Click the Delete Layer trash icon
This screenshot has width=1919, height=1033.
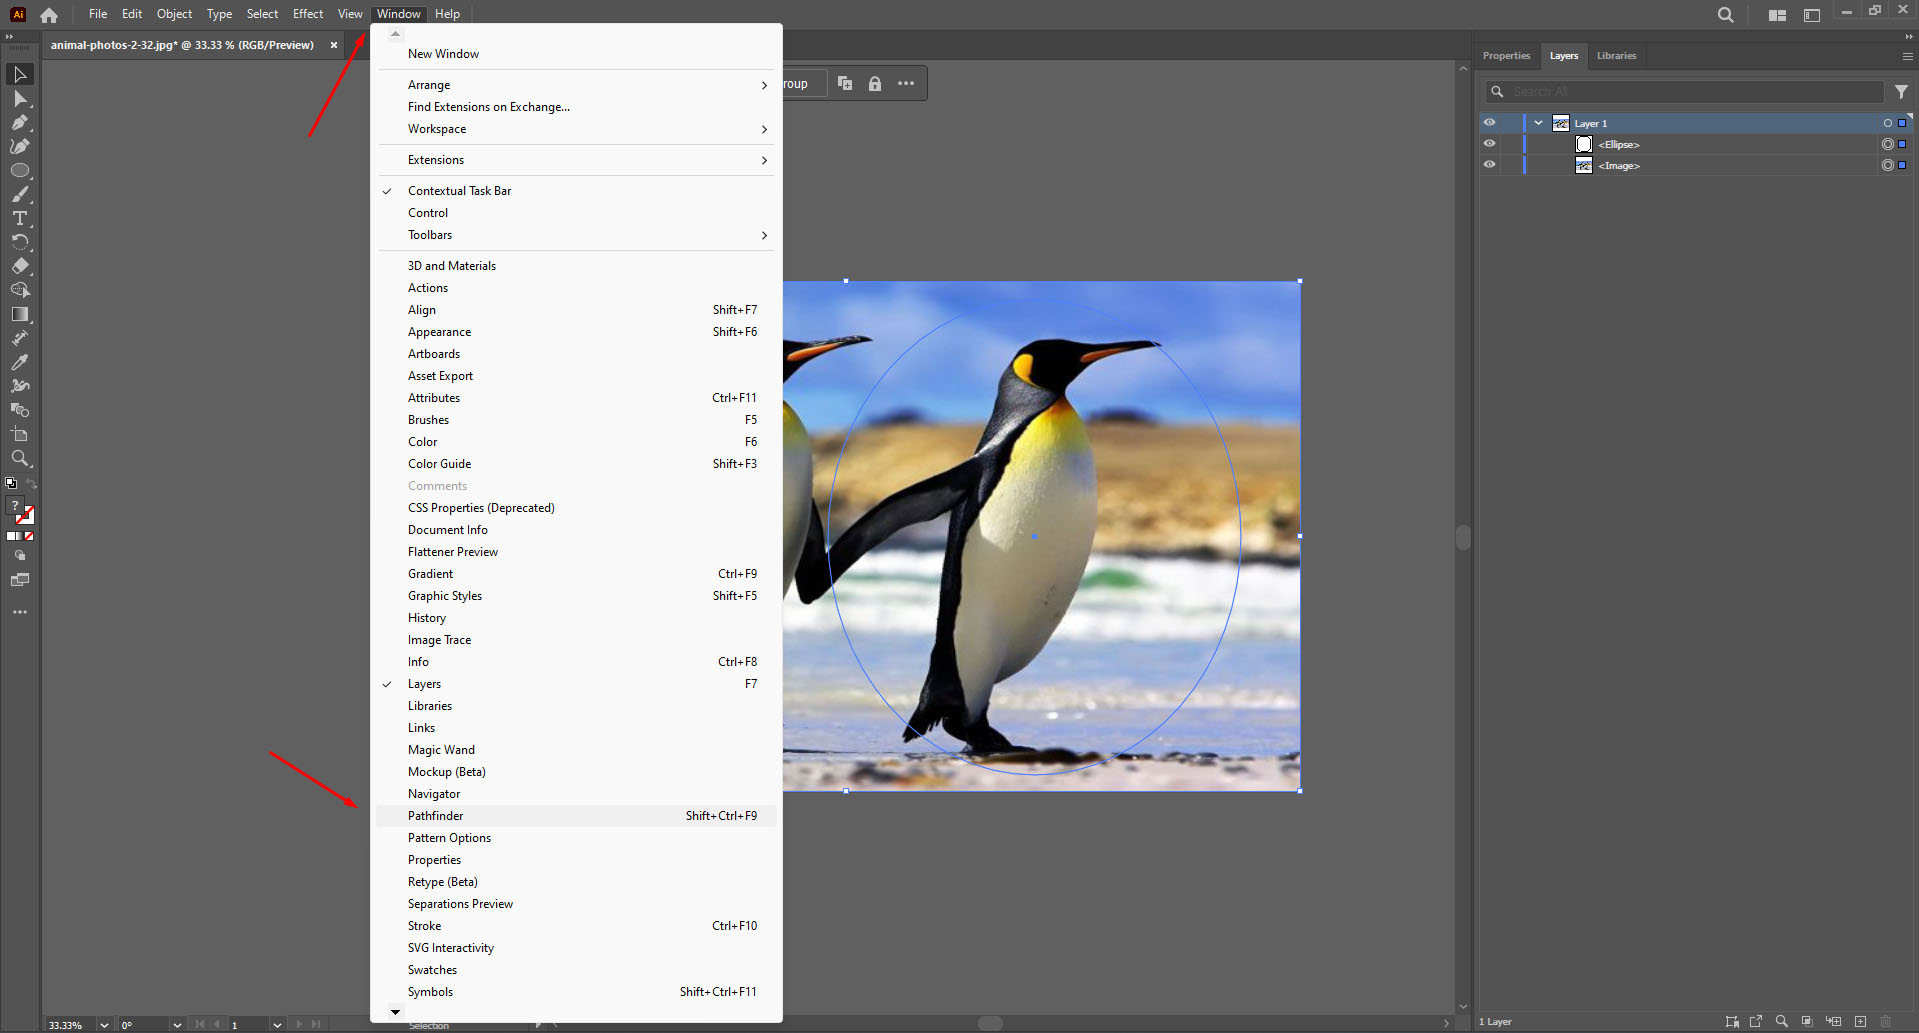click(x=1887, y=1022)
